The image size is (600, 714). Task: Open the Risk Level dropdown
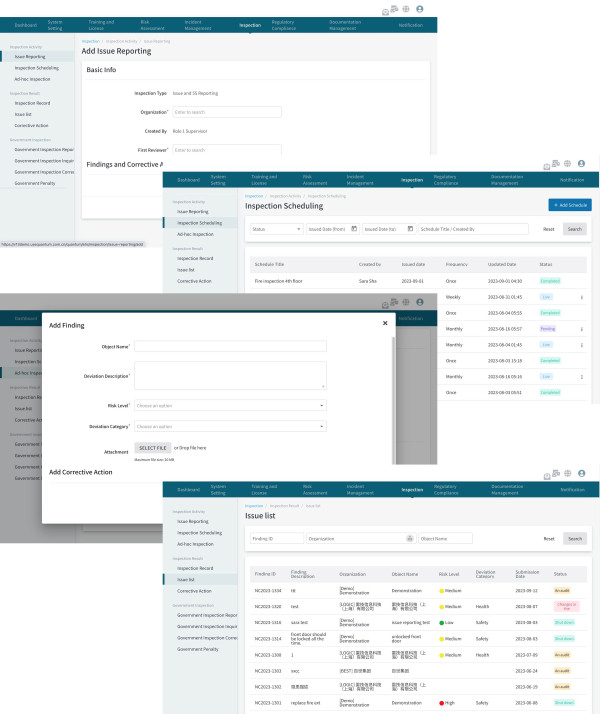[230, 406]
